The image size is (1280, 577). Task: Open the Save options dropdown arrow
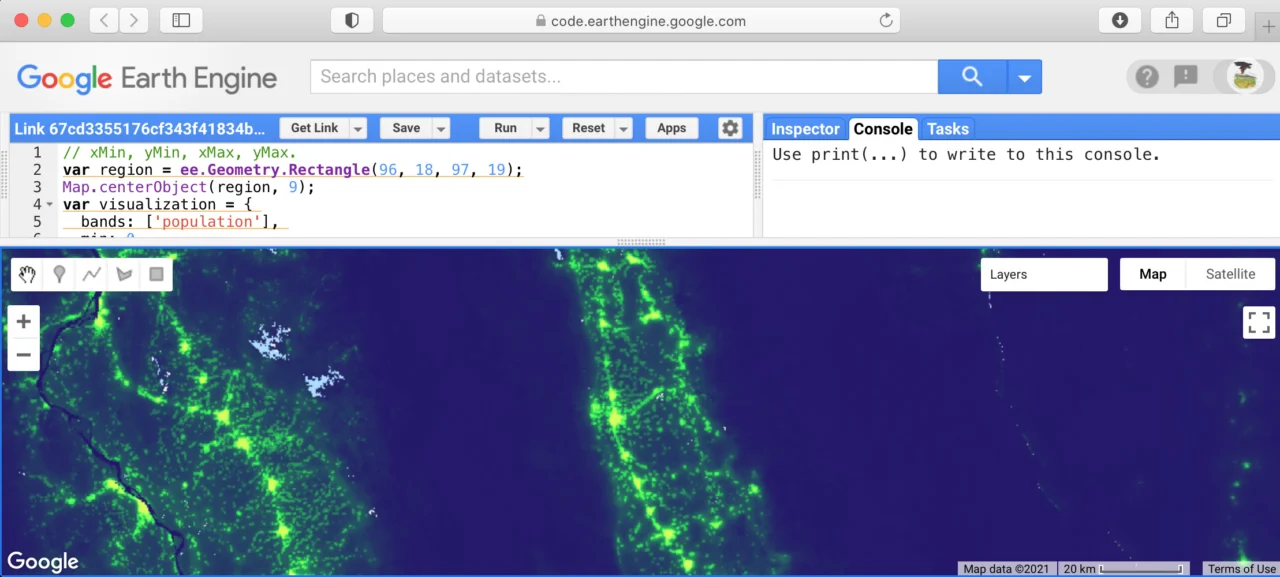click(x=441, y=129)
